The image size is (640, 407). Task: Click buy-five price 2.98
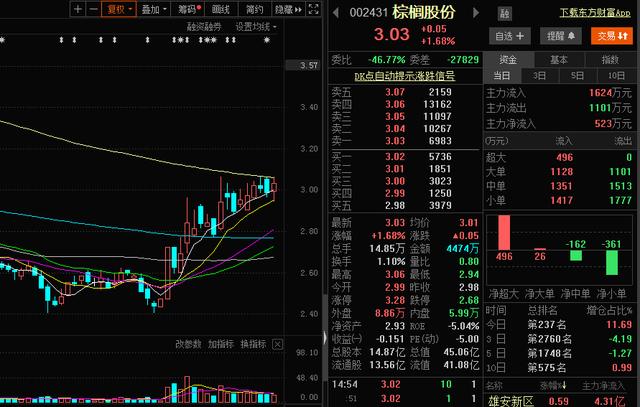pos(395,206)
